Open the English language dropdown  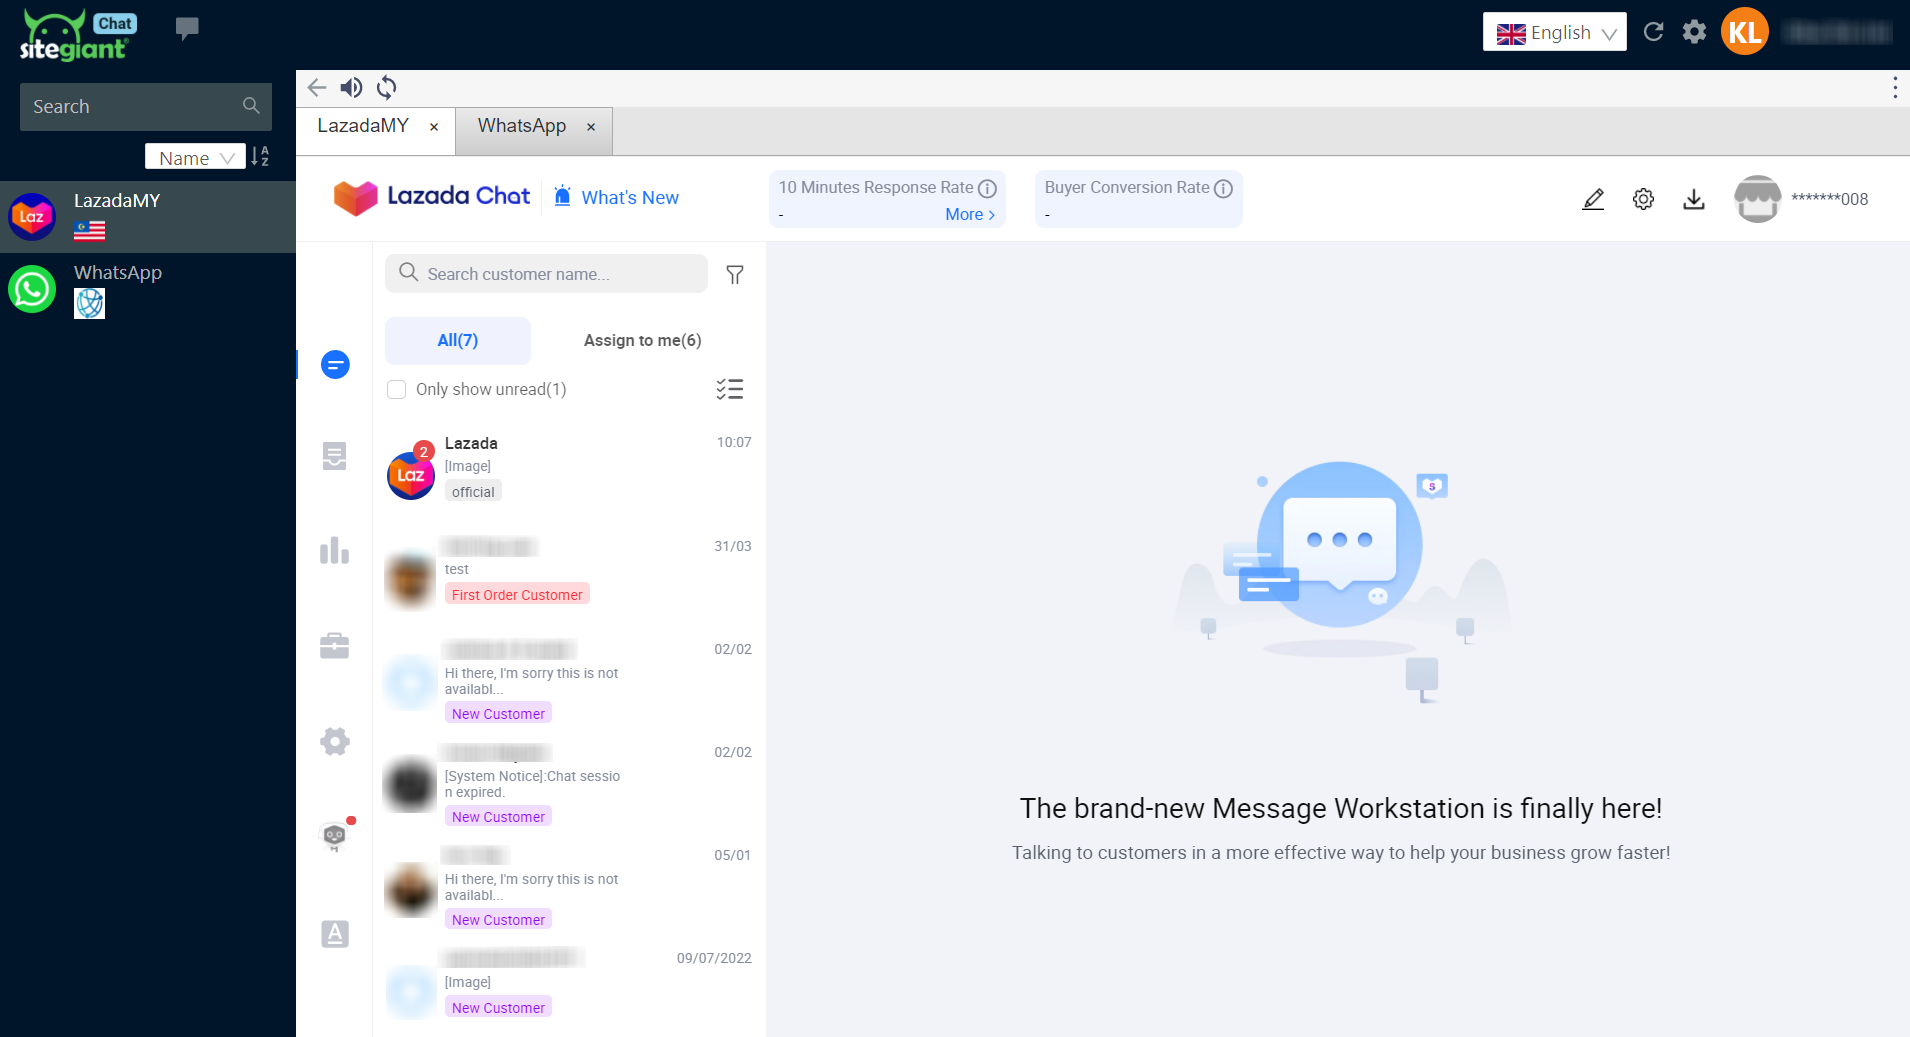(x=1554, y=33)
